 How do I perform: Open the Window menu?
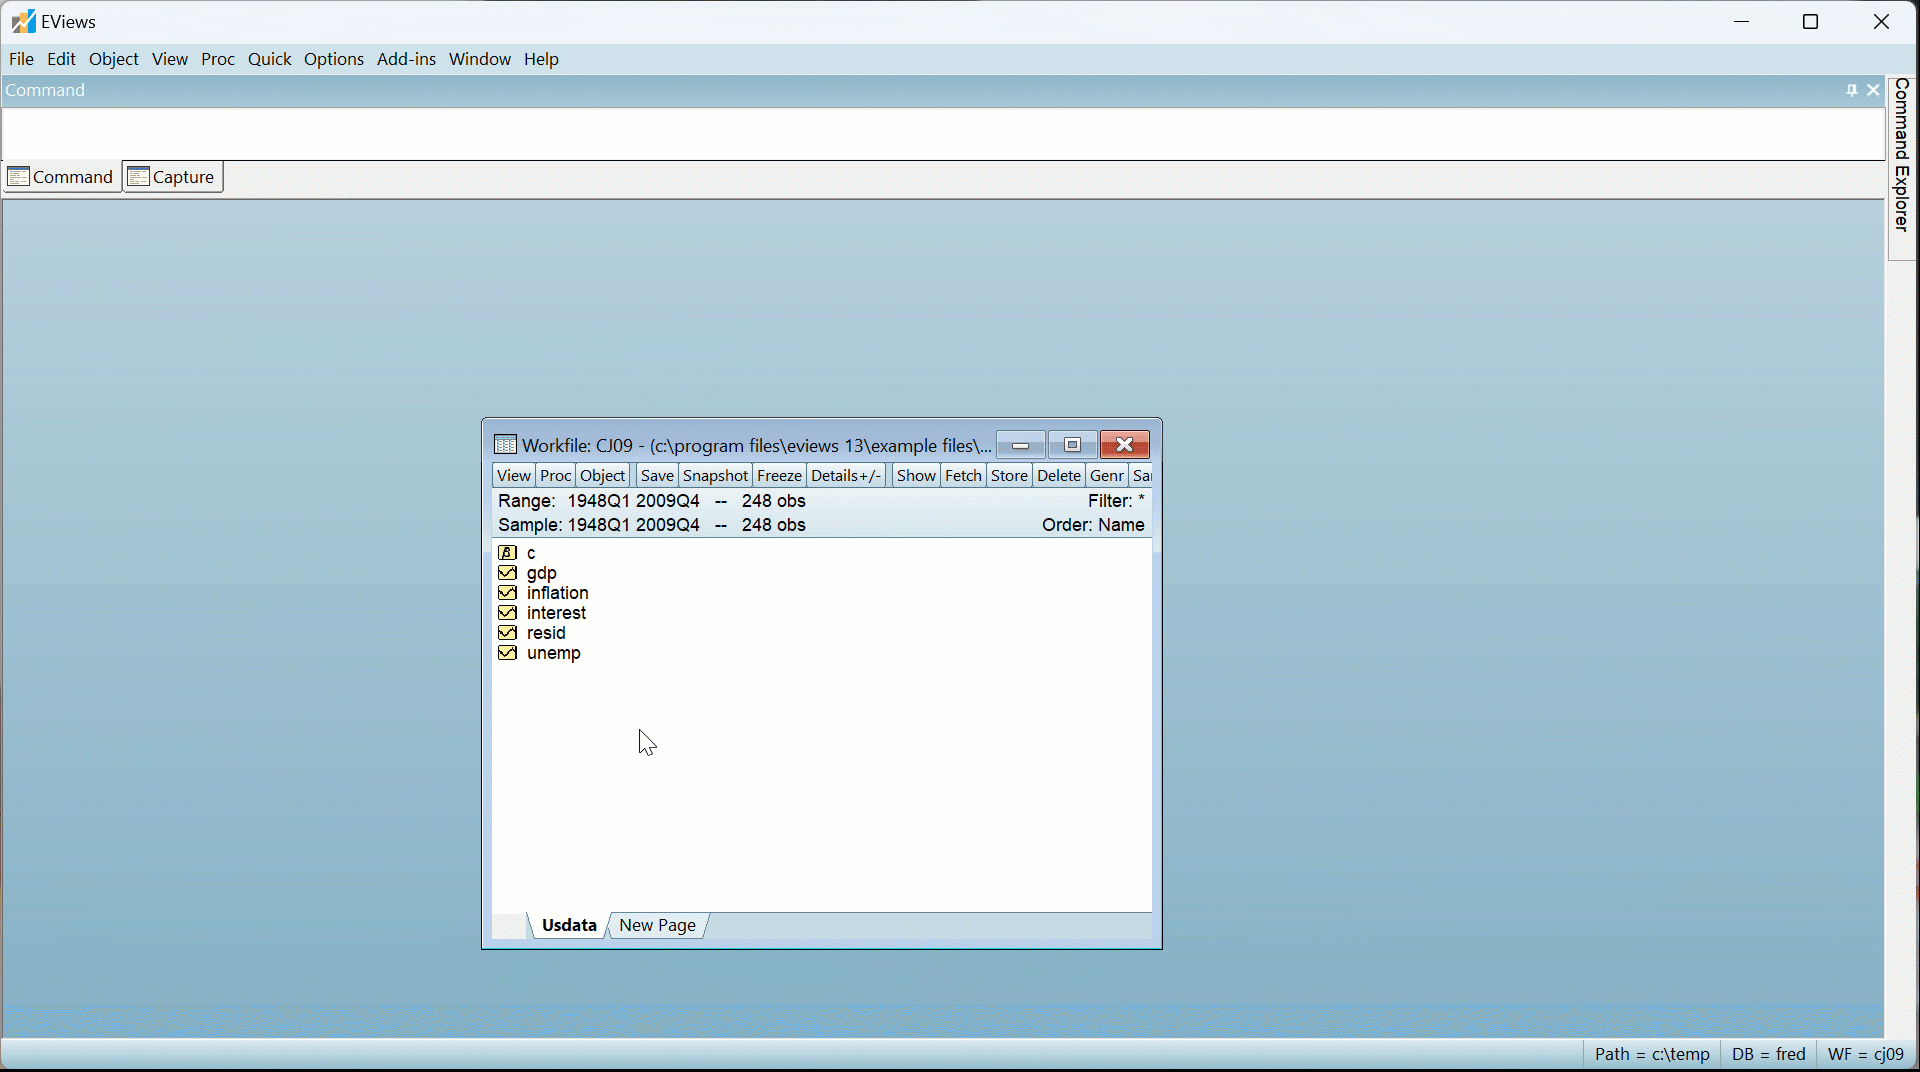pyautogui.click(x=480, y=60)
